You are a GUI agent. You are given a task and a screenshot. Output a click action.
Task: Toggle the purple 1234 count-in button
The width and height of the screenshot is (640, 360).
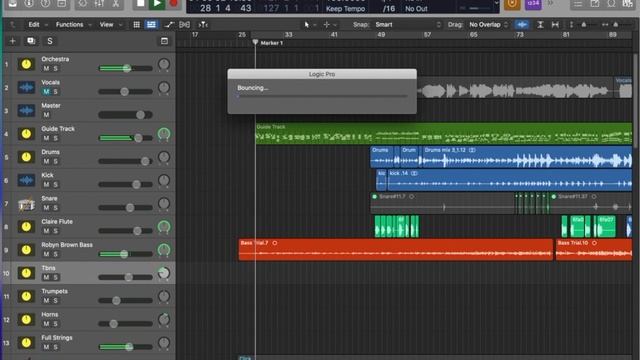click(x=533, y=4)
